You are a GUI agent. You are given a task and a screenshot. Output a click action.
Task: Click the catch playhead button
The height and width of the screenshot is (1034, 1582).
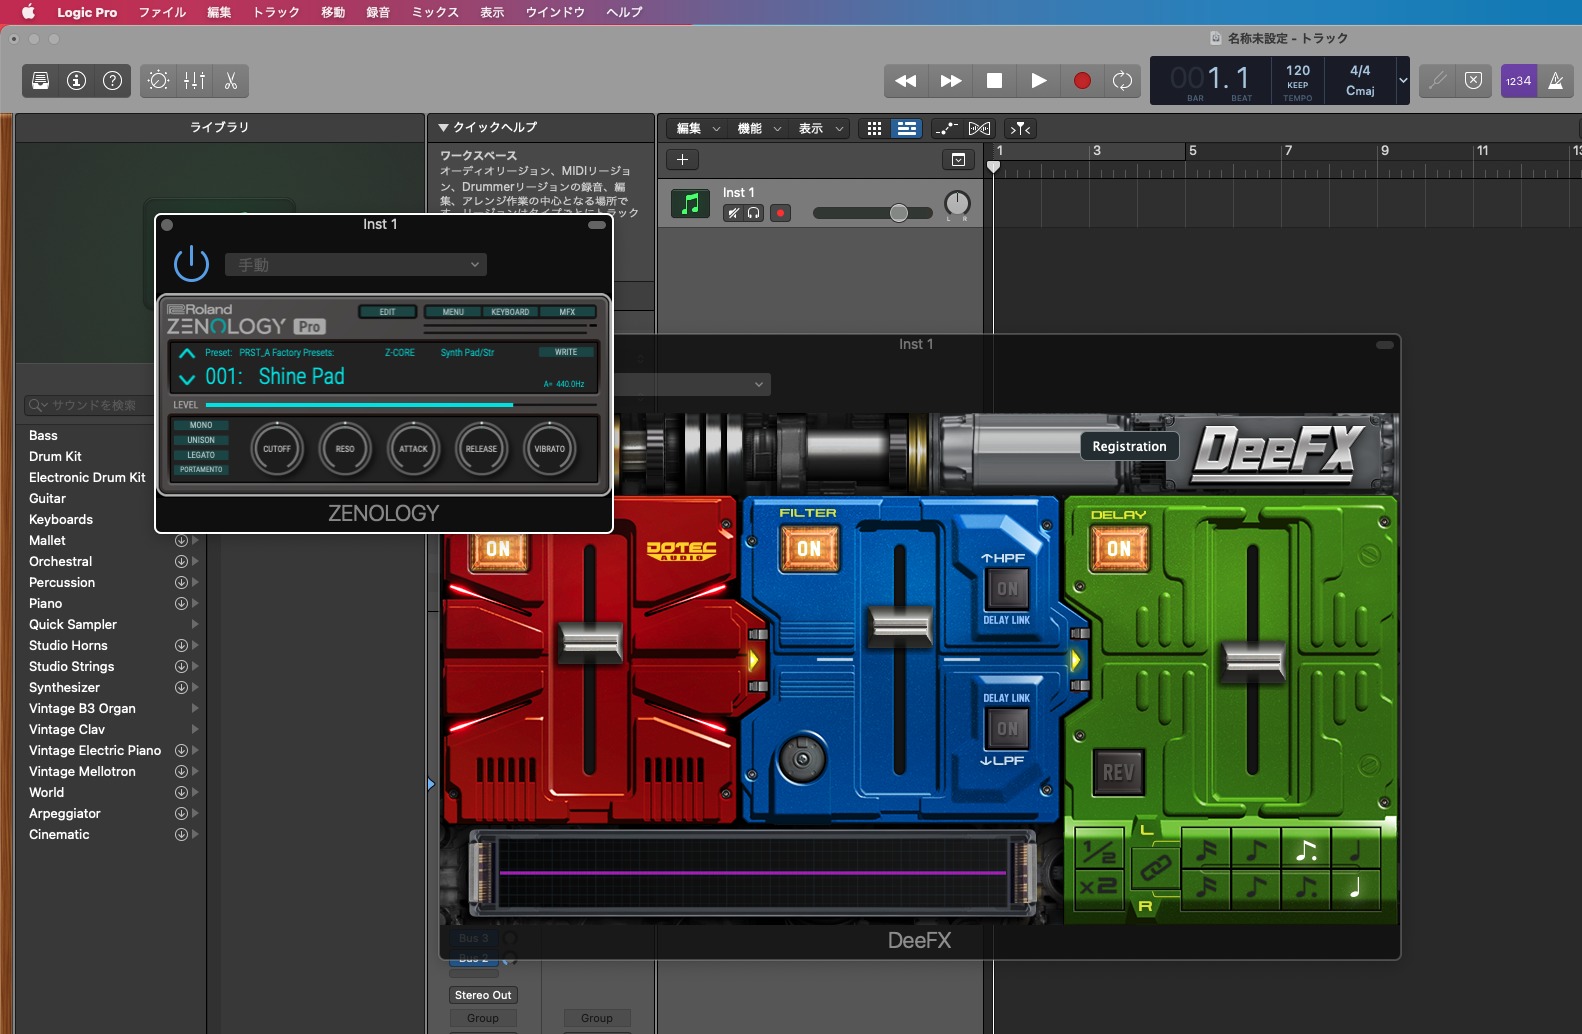(1020, 128)
